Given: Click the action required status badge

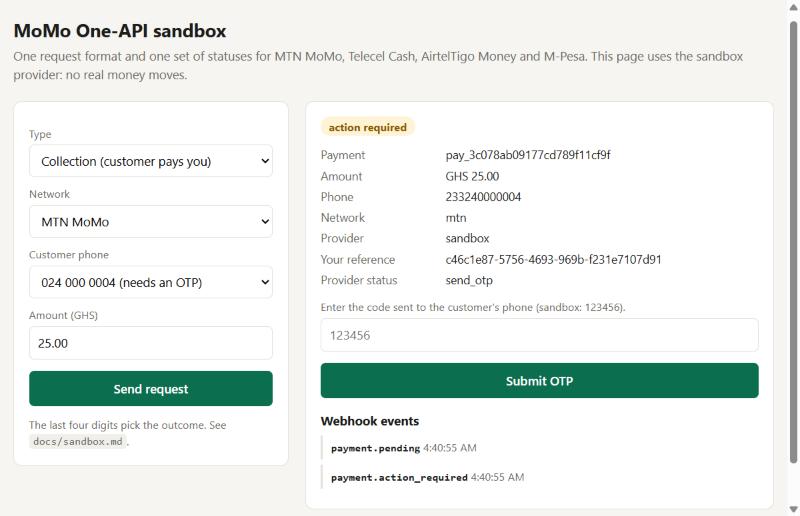Looking at the screenshot, I should coord(367,127).
